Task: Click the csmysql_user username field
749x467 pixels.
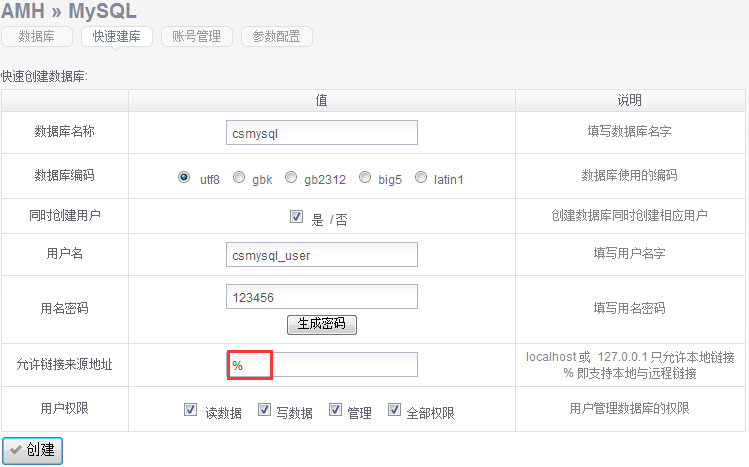Action: click(x=321, y=255)
